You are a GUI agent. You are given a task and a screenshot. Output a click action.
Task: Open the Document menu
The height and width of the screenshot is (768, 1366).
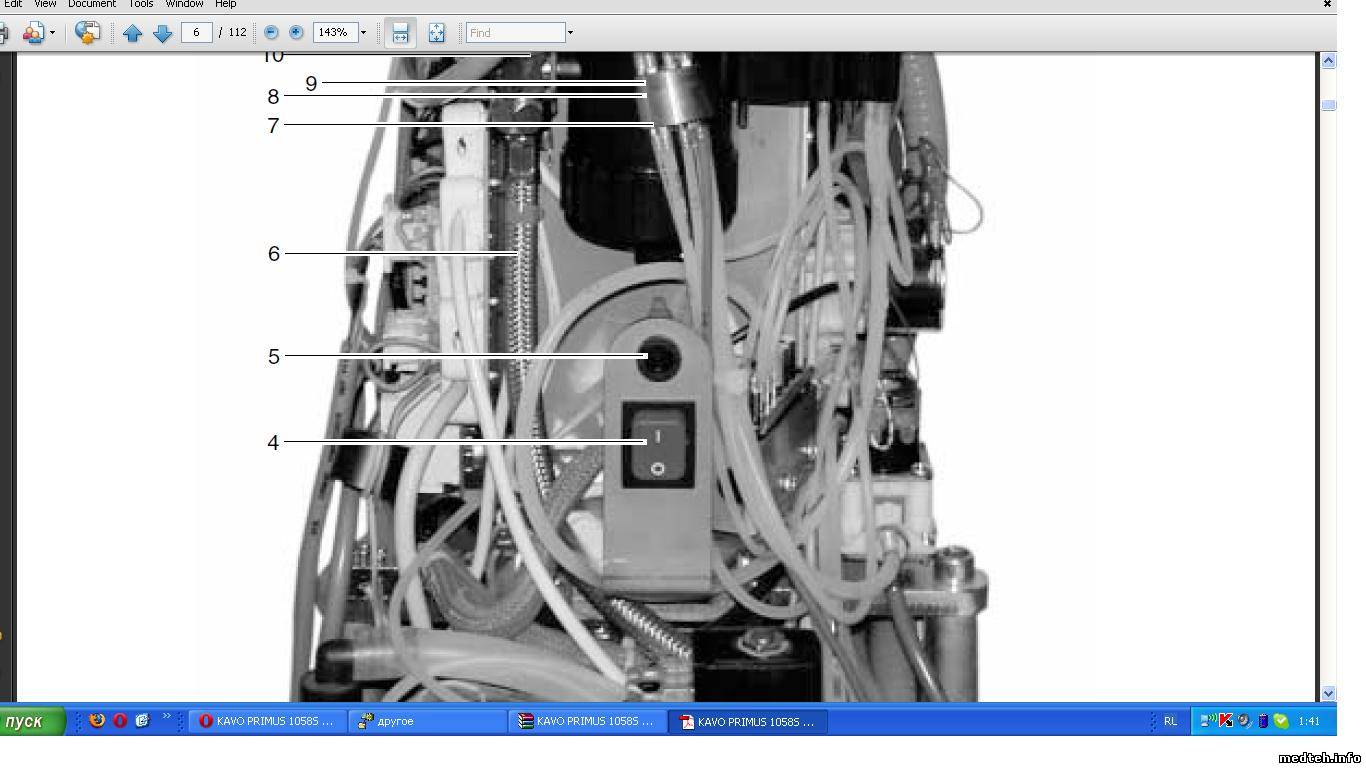[x=92, y=4]
